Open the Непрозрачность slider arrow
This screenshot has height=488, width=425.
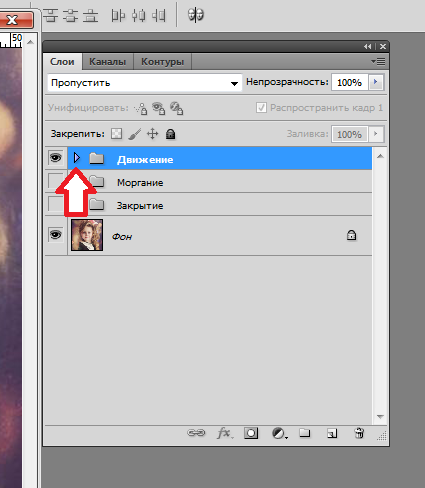click(376, 82)
